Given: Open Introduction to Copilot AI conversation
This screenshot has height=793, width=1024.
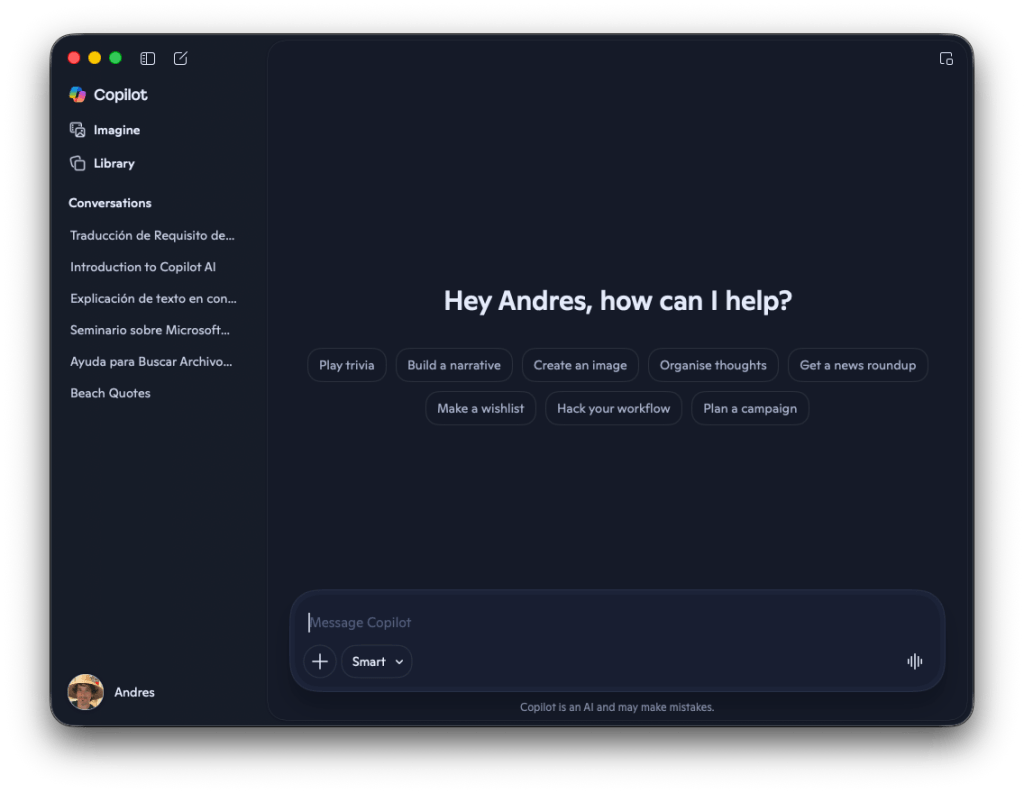Looking at the screenshot, I should tap(143, 267).
